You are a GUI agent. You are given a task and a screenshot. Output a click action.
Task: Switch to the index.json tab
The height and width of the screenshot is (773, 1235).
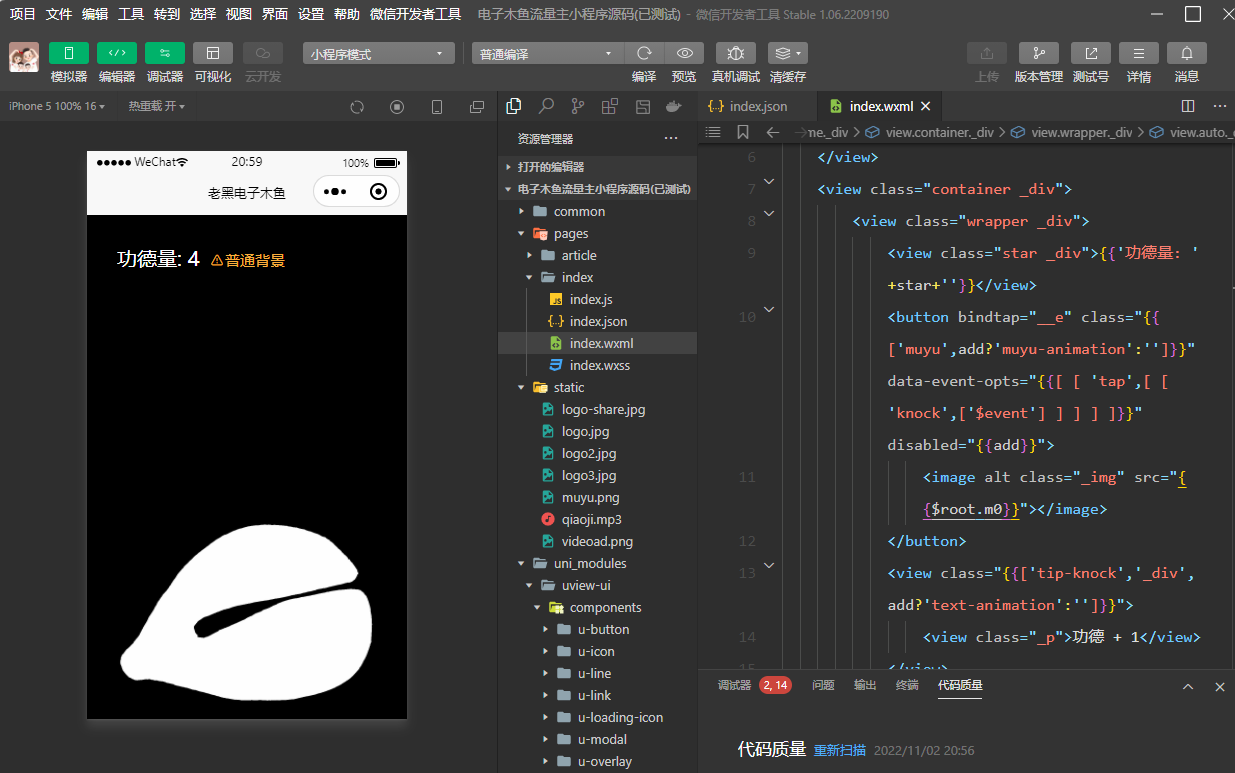[757, 106]
